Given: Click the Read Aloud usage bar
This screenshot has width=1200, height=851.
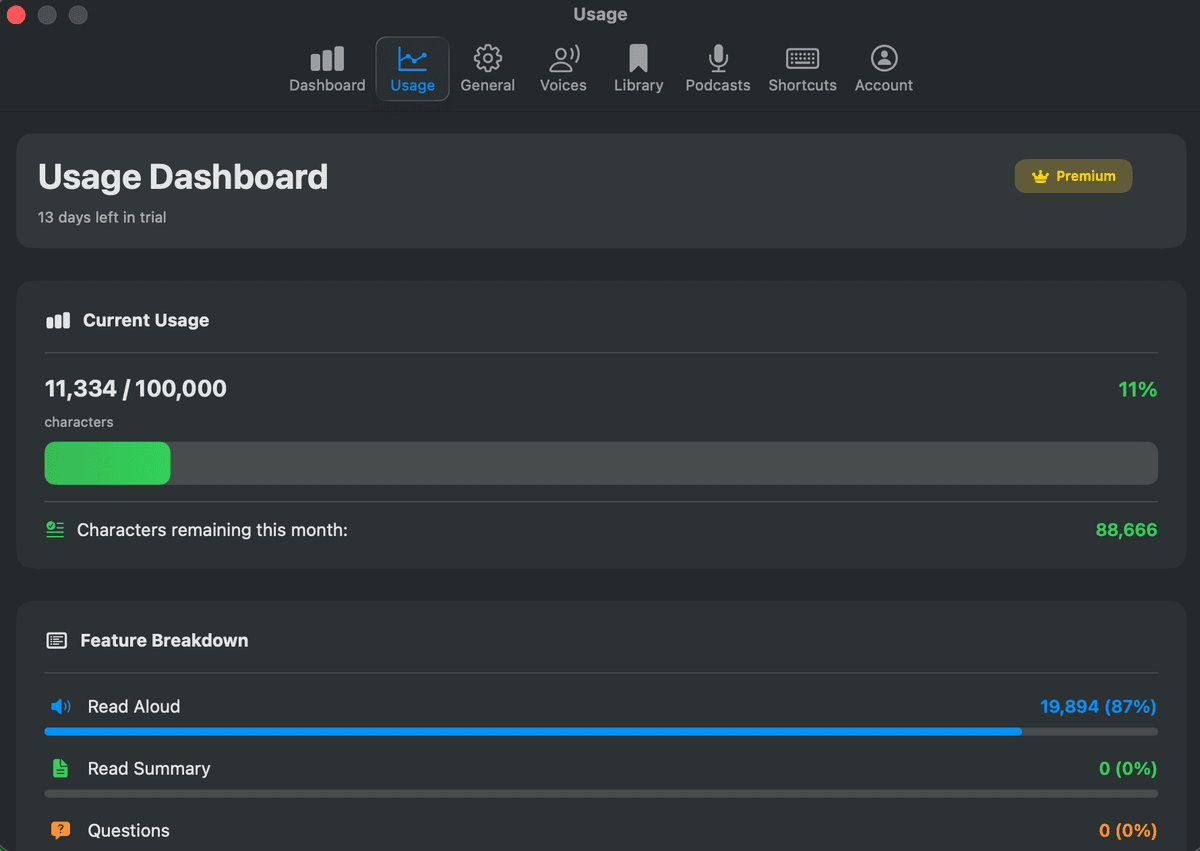Looking at the screenshot, I should (532, 731).
